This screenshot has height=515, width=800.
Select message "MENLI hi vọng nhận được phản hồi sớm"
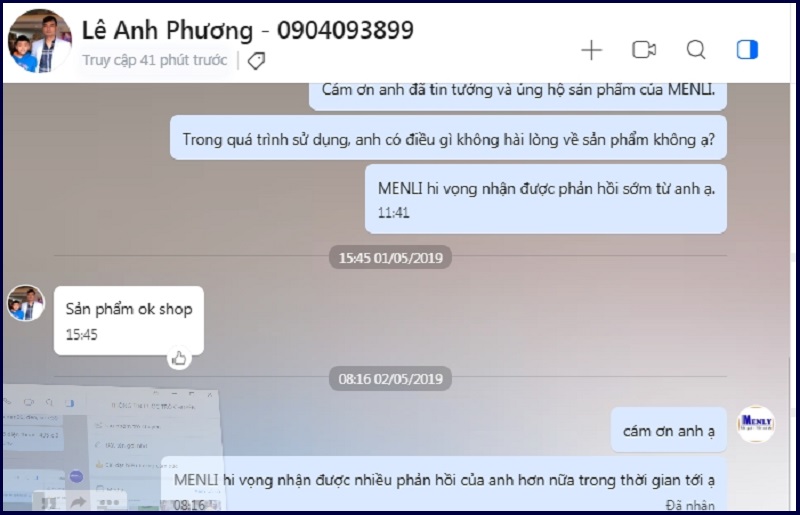546,199
